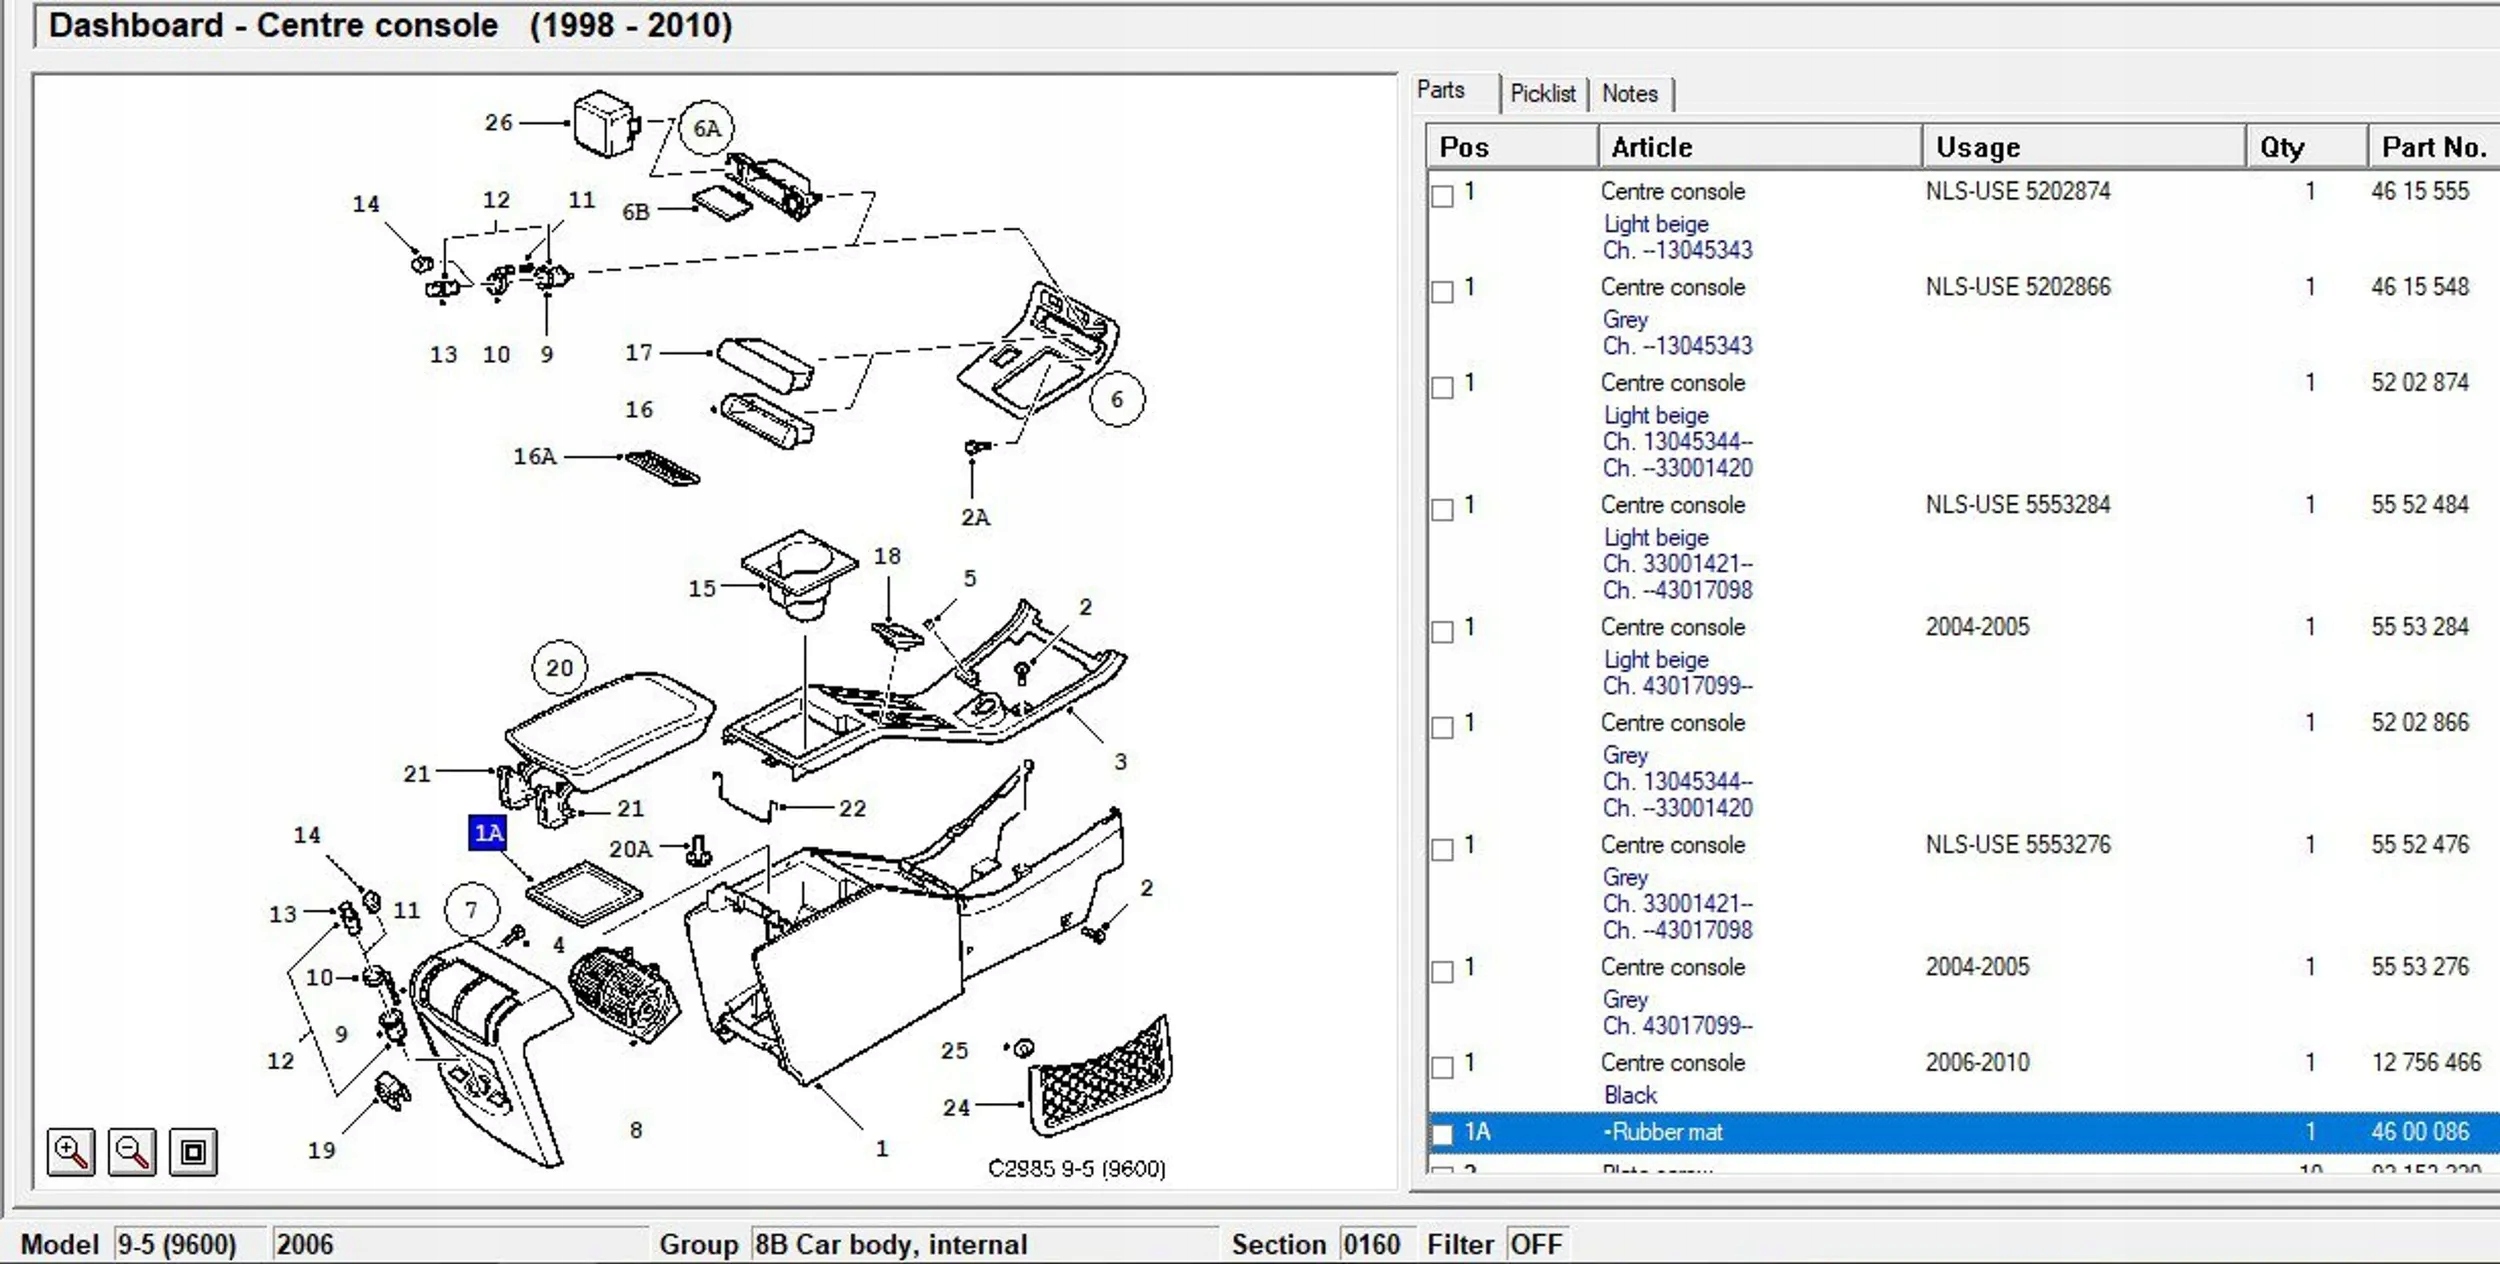
Task: Open the Notes tab
Action: 1629,94
